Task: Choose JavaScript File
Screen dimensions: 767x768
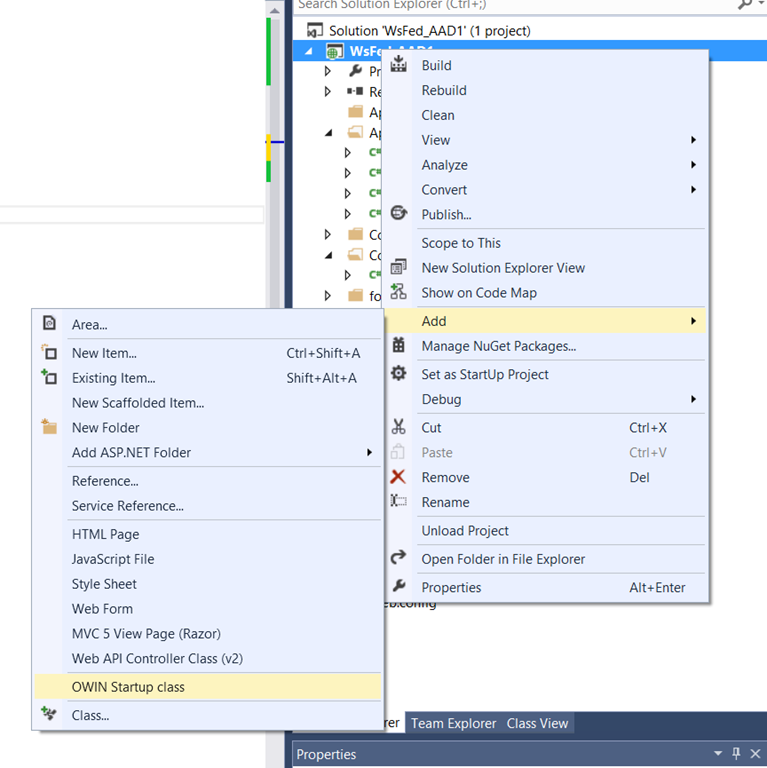Action: click(x=208, y=559)
